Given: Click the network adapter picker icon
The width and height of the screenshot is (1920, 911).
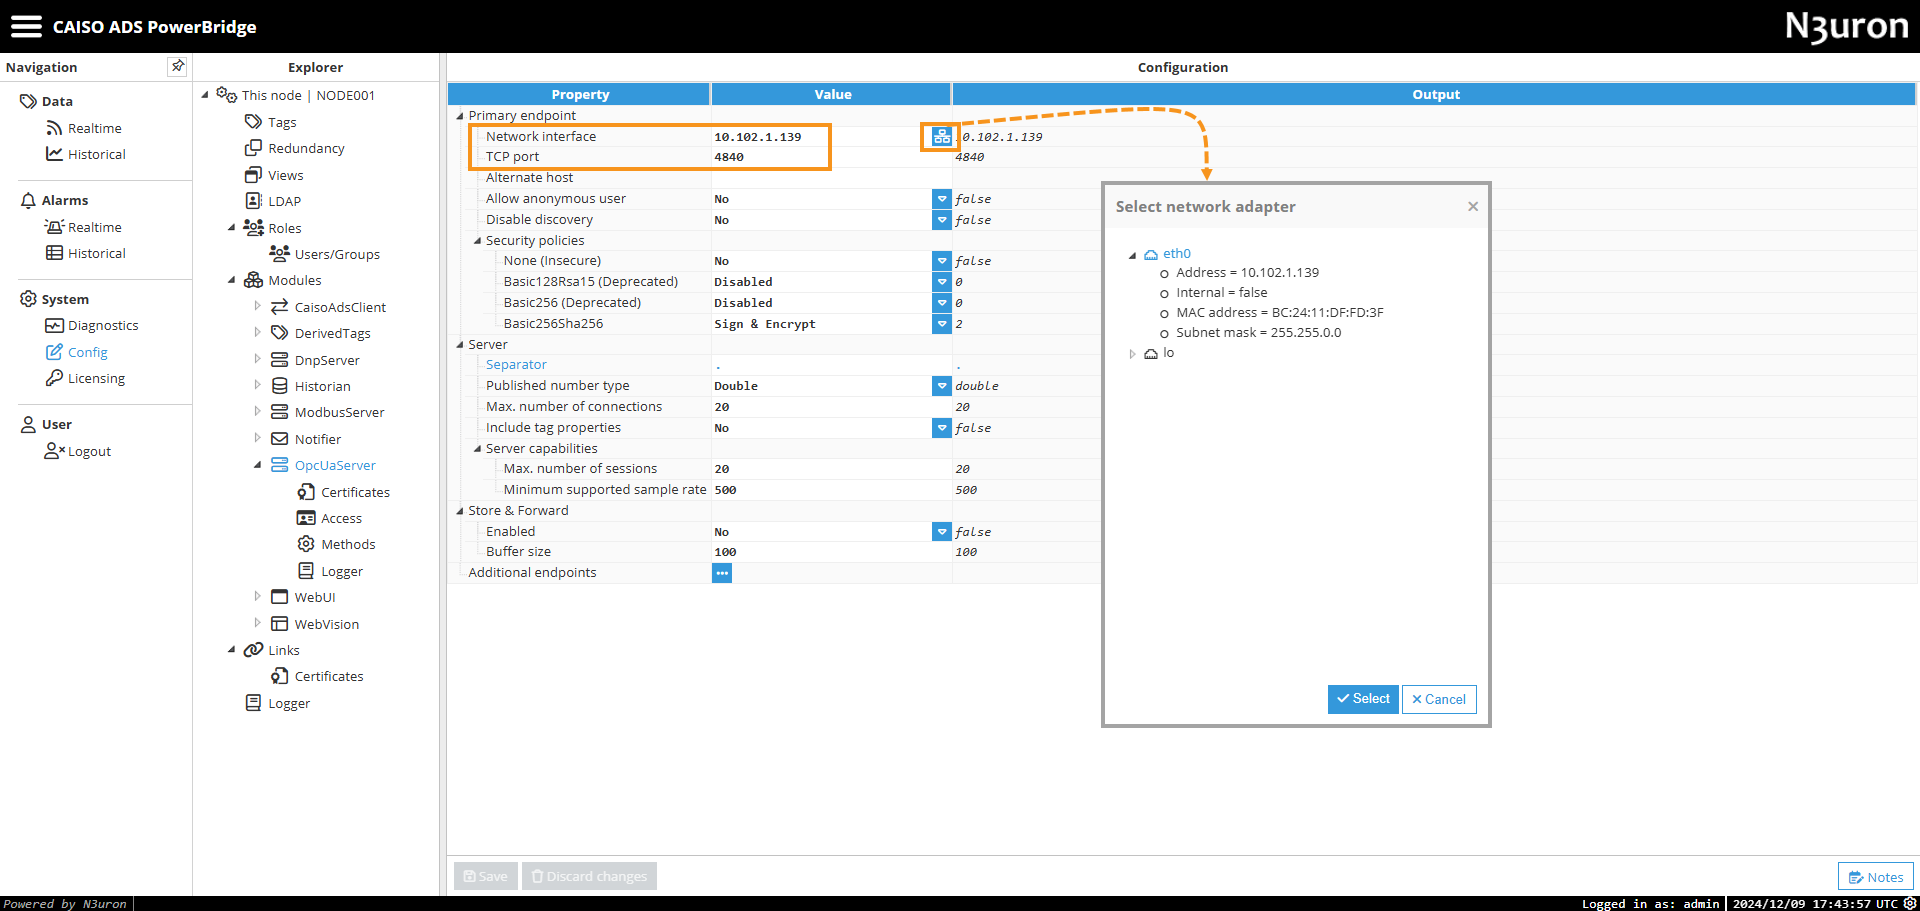Looking at the screenshot, I should [941, 137].
